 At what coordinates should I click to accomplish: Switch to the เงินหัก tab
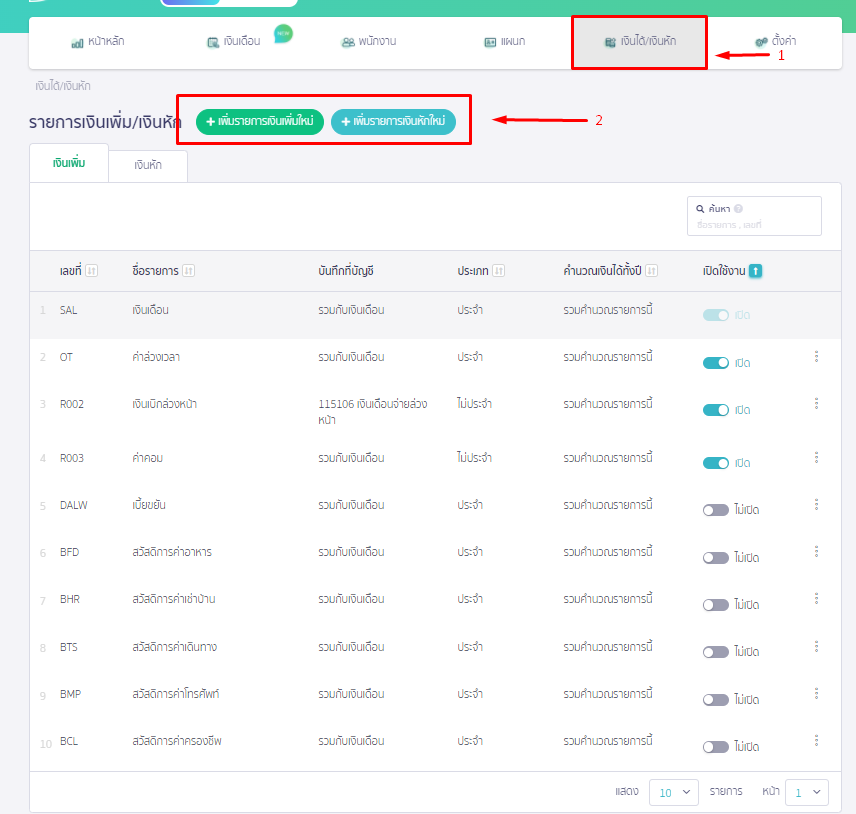pyautogui.click(x=148, y=166)
